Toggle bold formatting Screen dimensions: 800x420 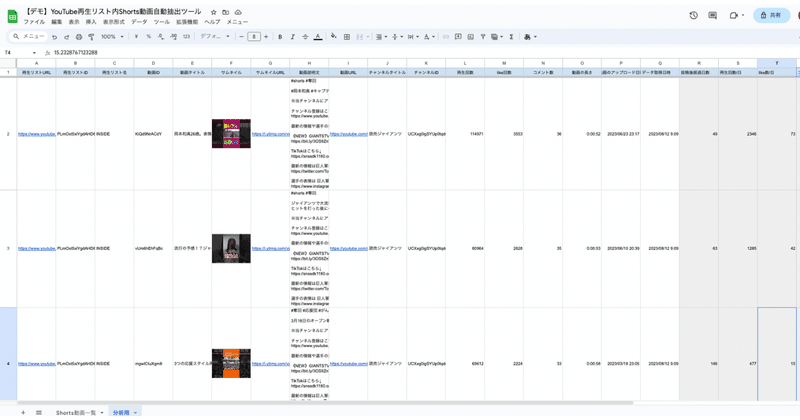pyautogui.click(x=280, y=37)
